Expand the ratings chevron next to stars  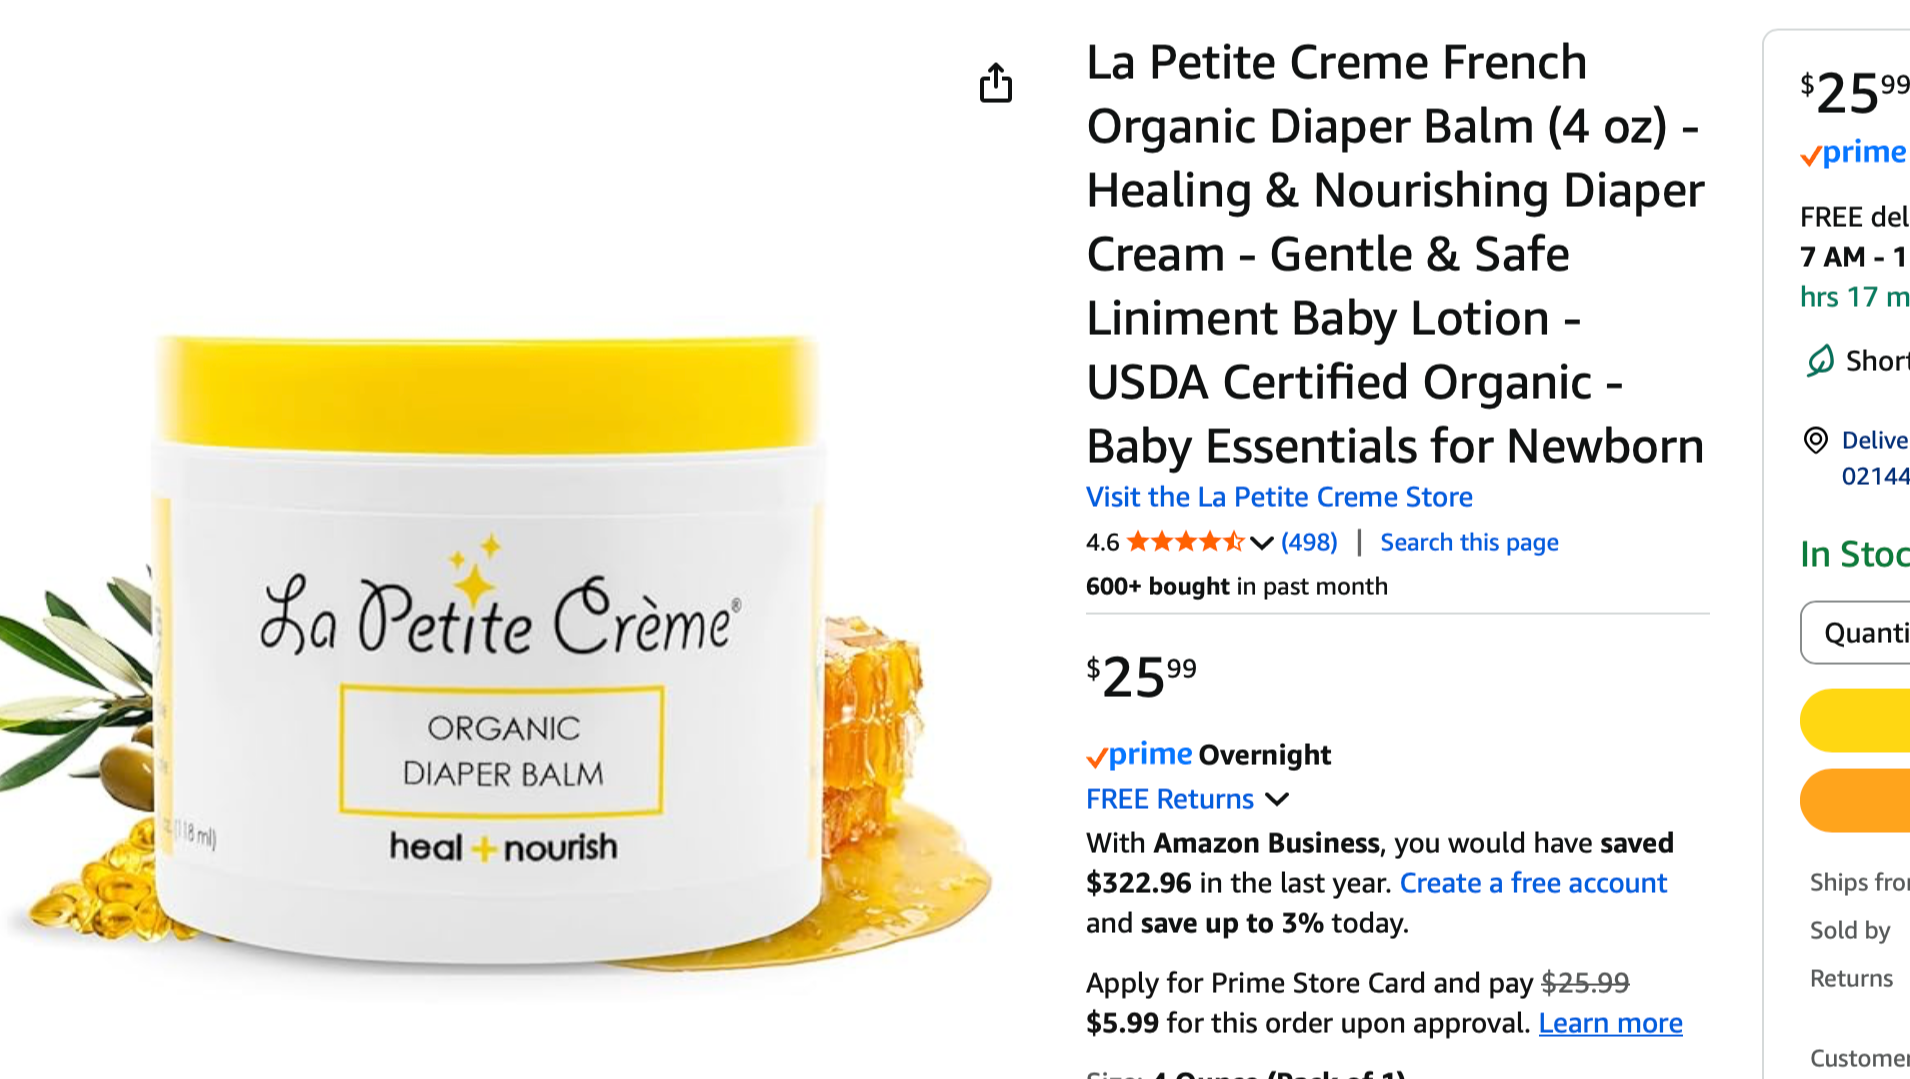click(x=1261, y=543)
